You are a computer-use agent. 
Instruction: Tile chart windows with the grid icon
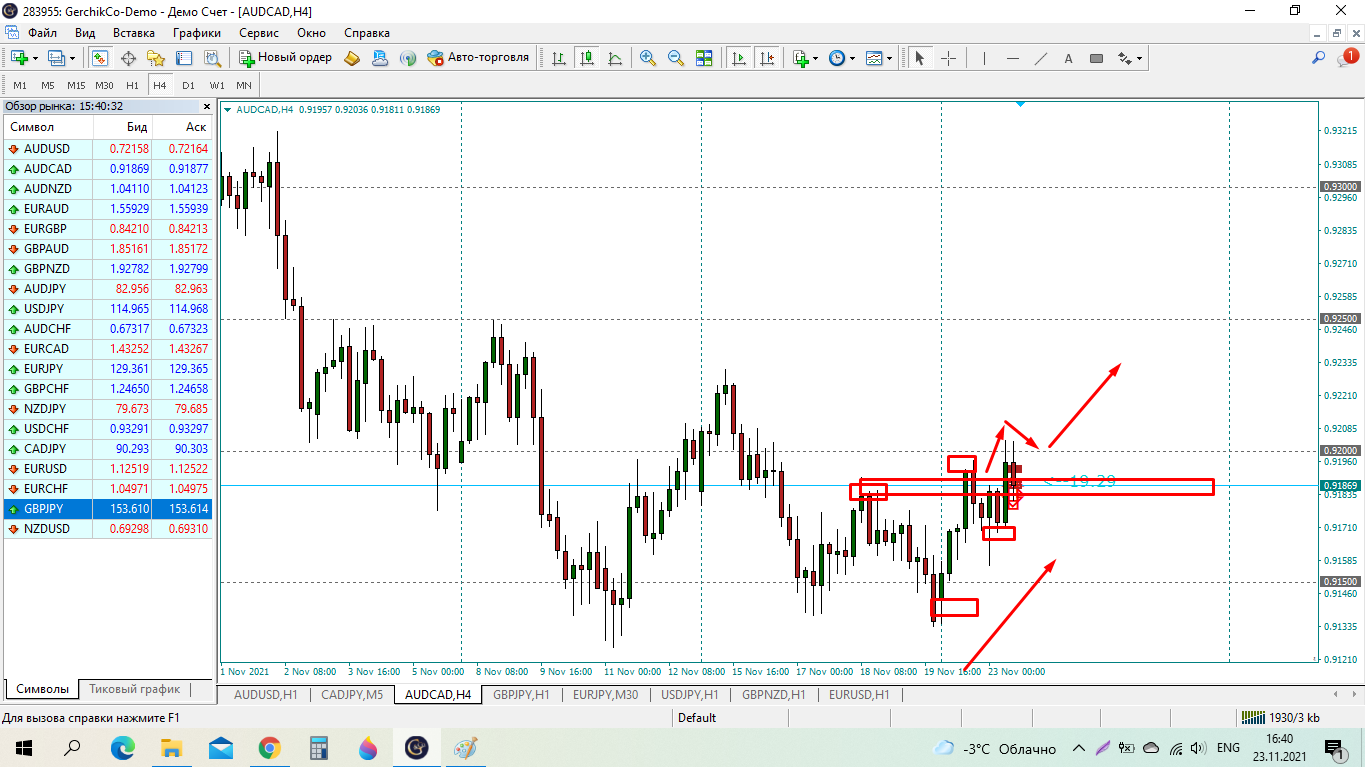click(x=705, y=58)
